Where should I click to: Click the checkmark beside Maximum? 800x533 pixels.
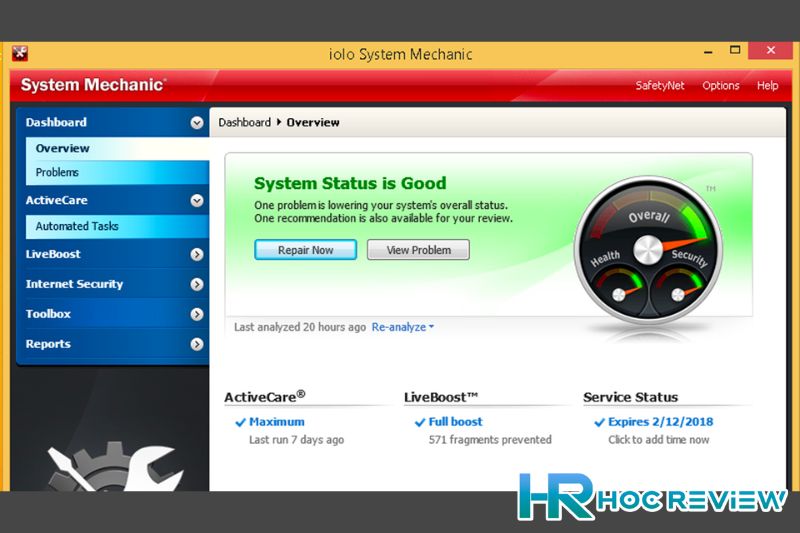[240, 422]
